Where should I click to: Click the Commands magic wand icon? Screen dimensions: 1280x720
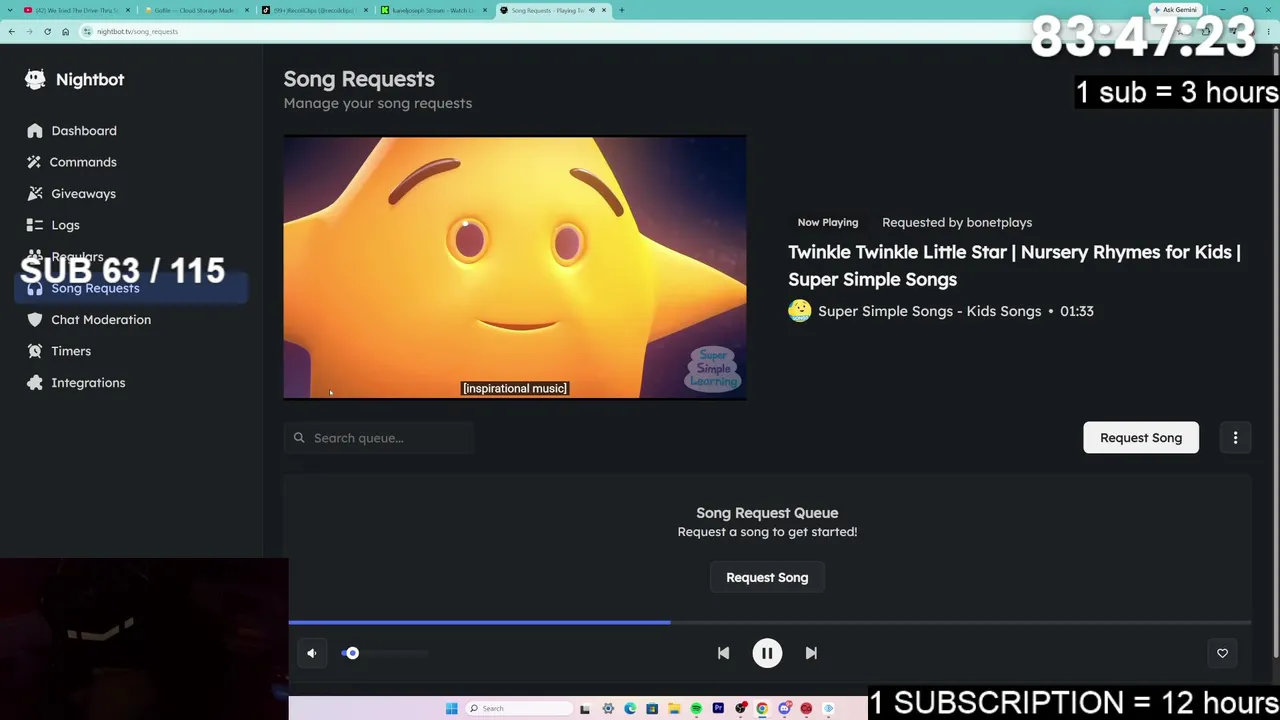[x=35, y=162]
